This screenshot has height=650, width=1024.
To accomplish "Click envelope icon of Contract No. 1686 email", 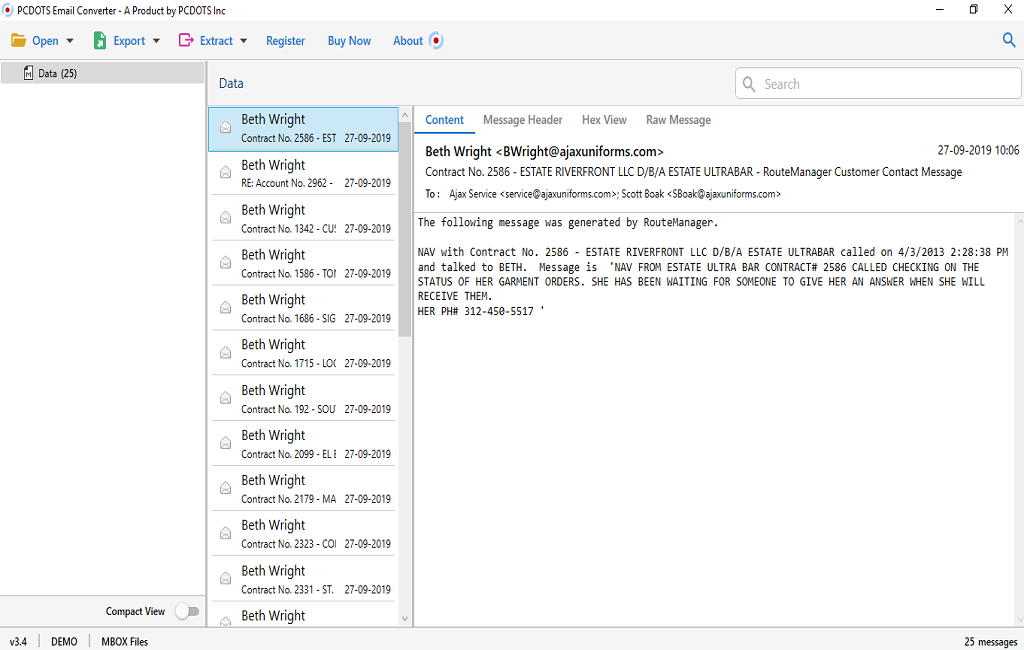I will pos(225,308).
